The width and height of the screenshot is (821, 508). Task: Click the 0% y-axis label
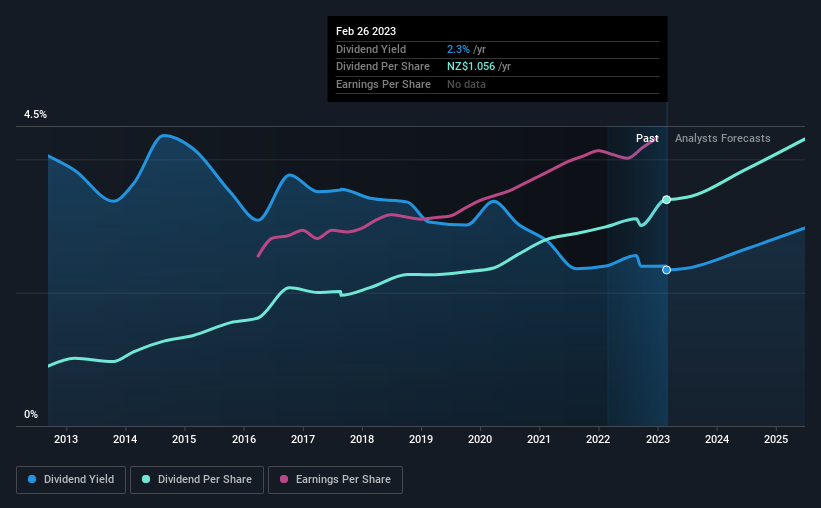coord(31,415)
